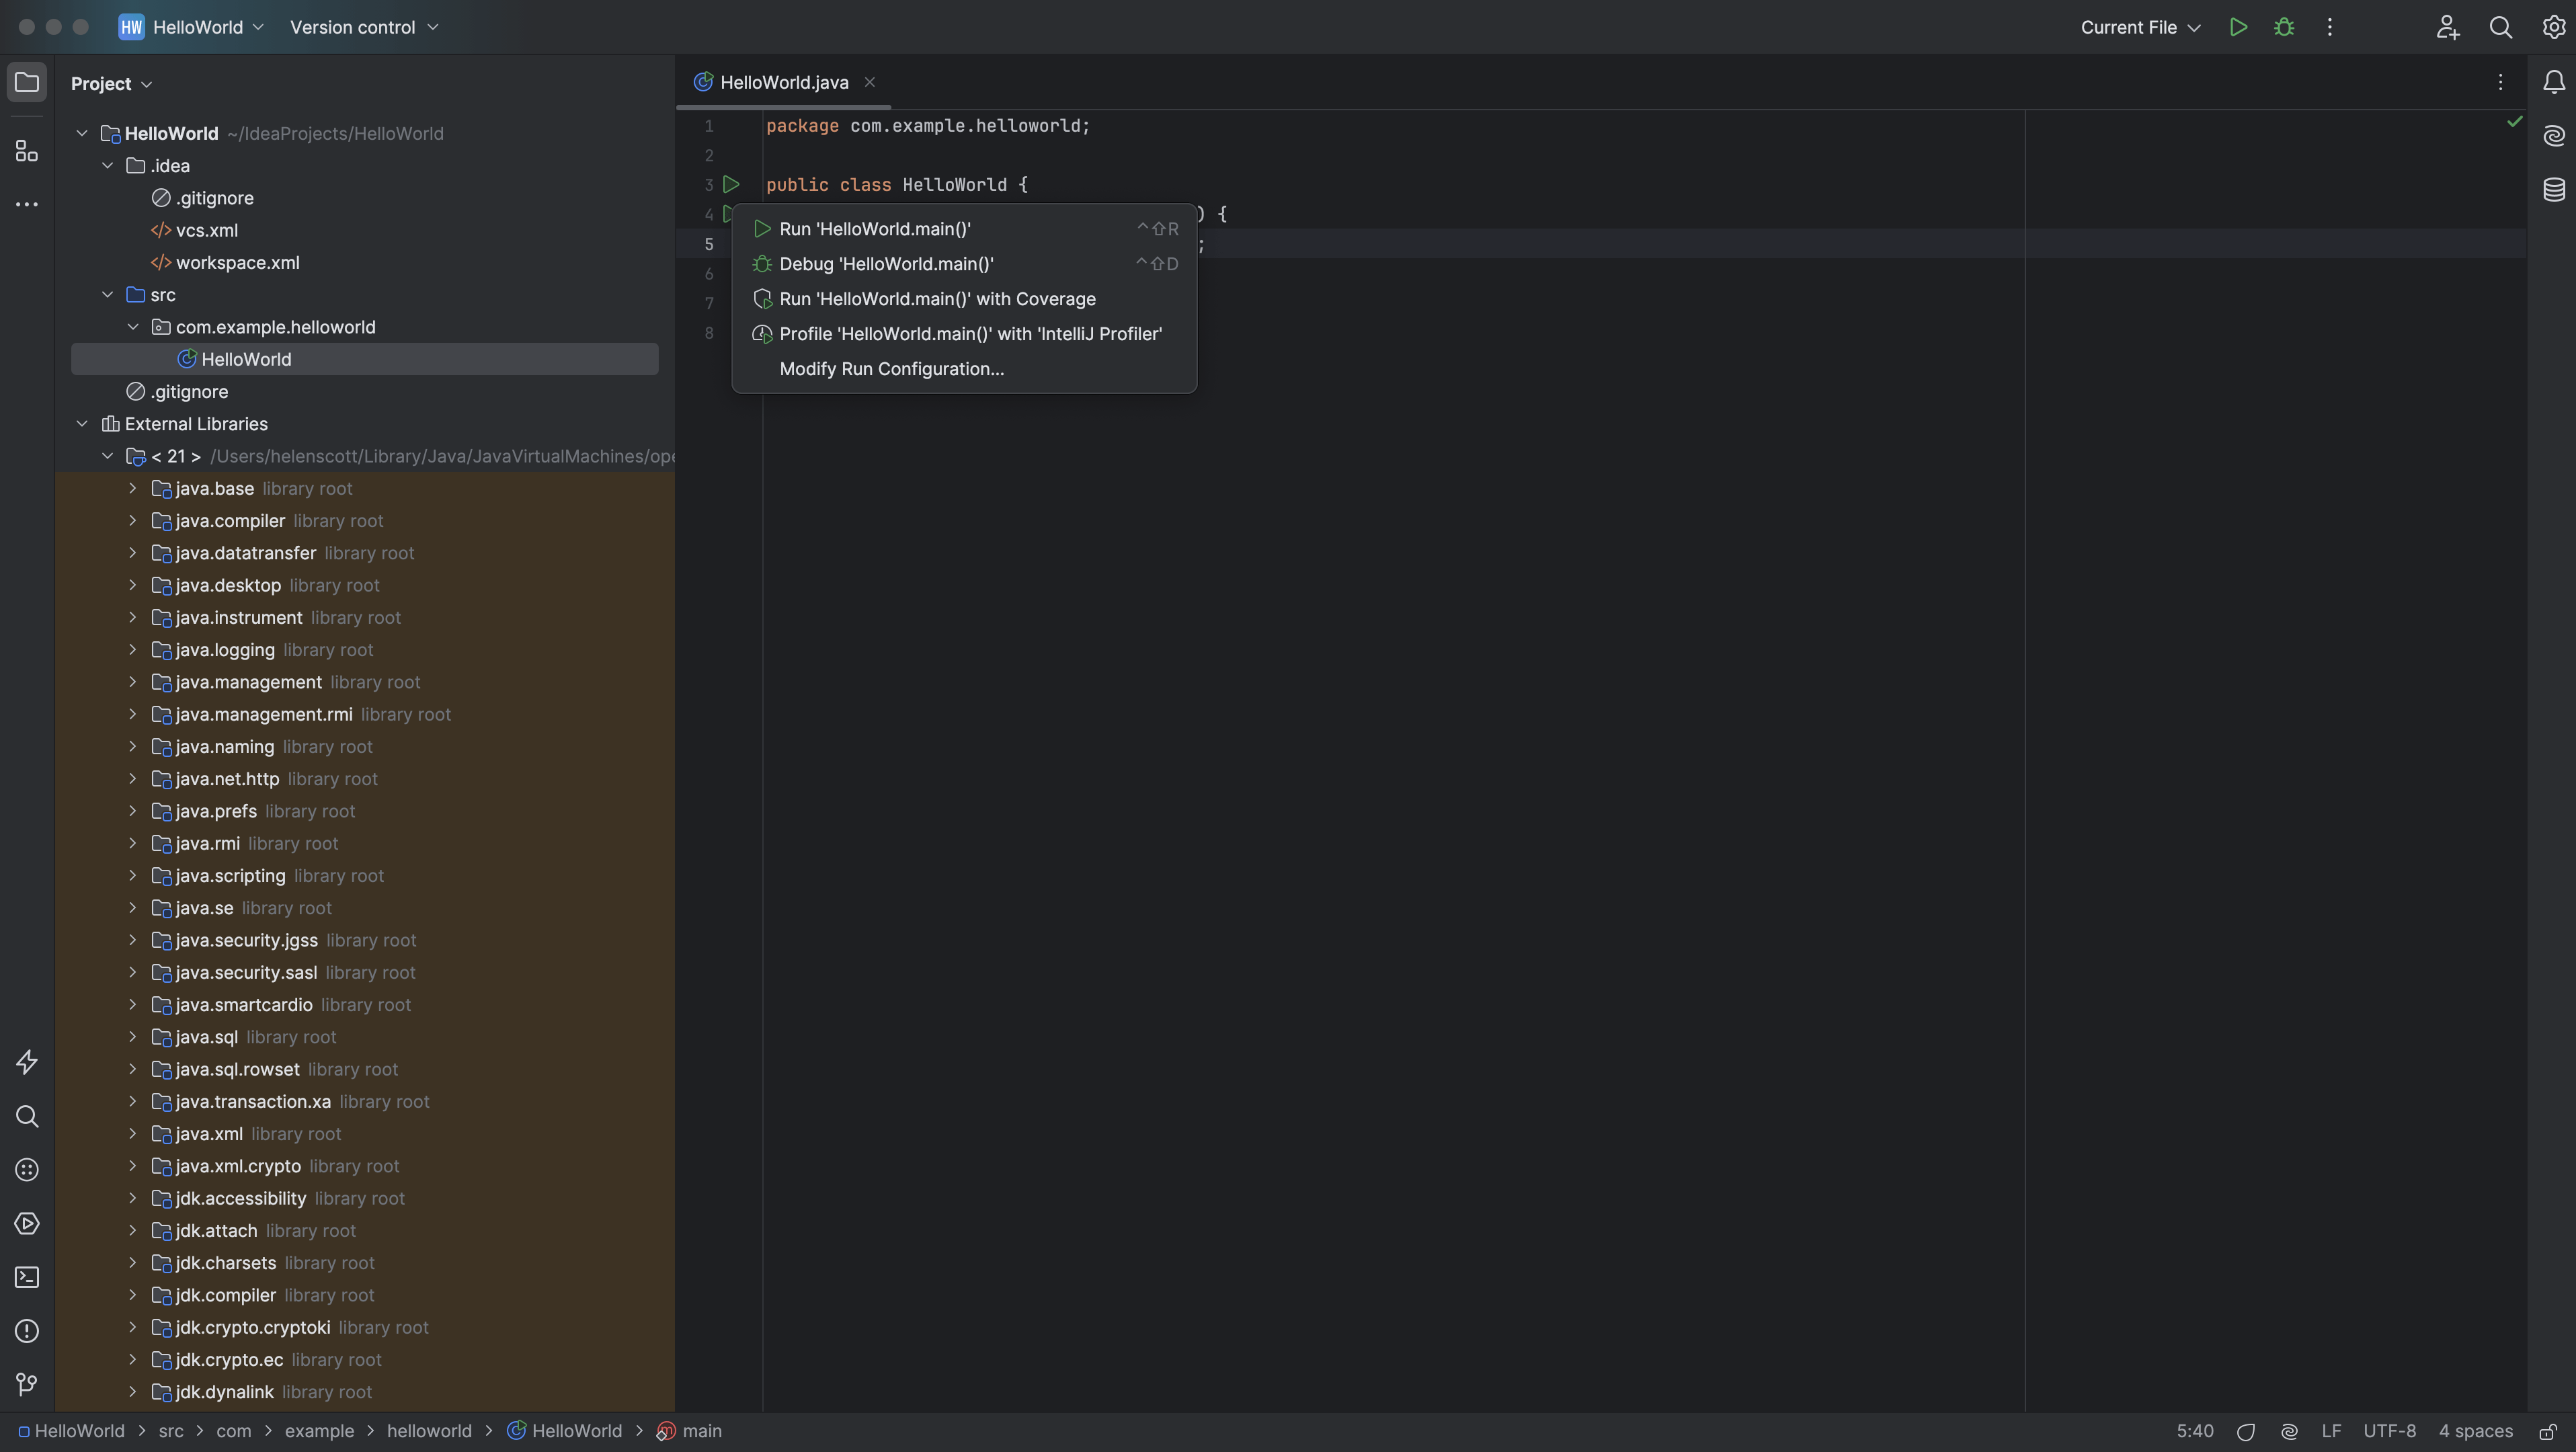
Task: Click run gutter icon beside HelloWorld class
Action: (731, 184)
